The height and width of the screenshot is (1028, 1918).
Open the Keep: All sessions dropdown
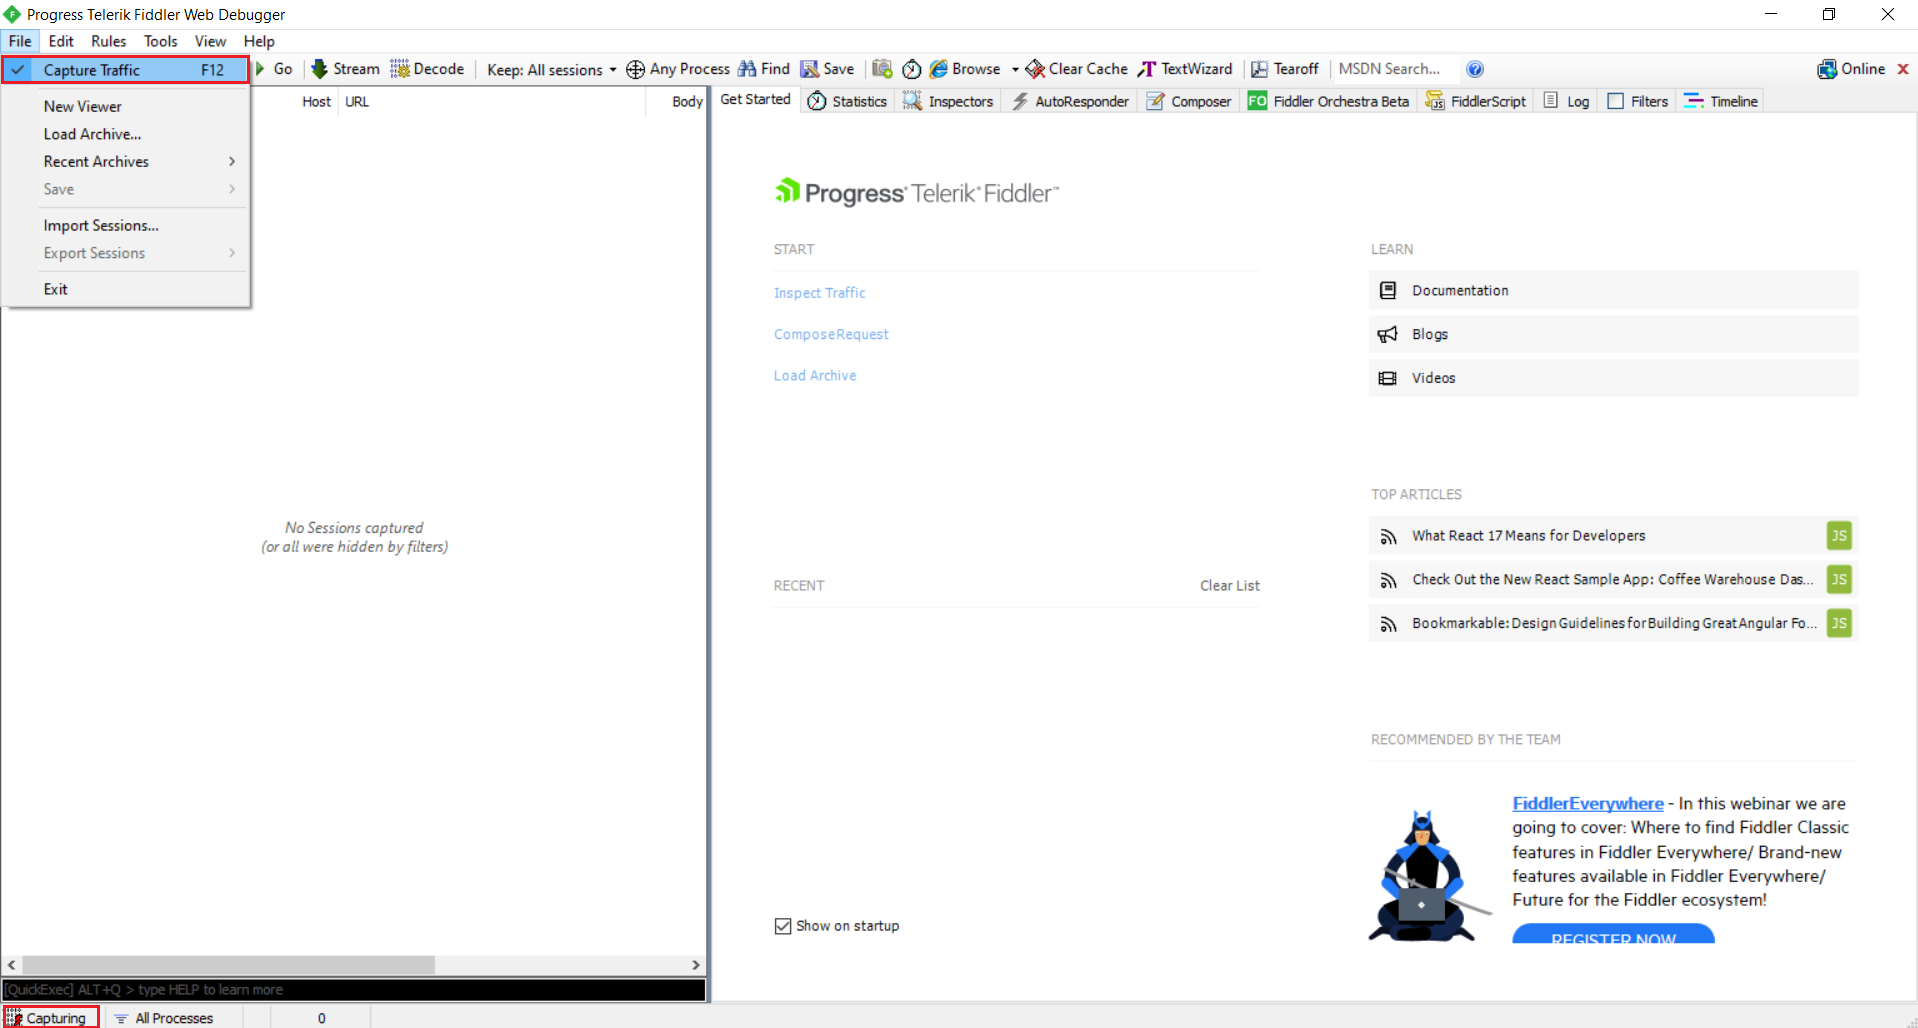click(552, 69)
